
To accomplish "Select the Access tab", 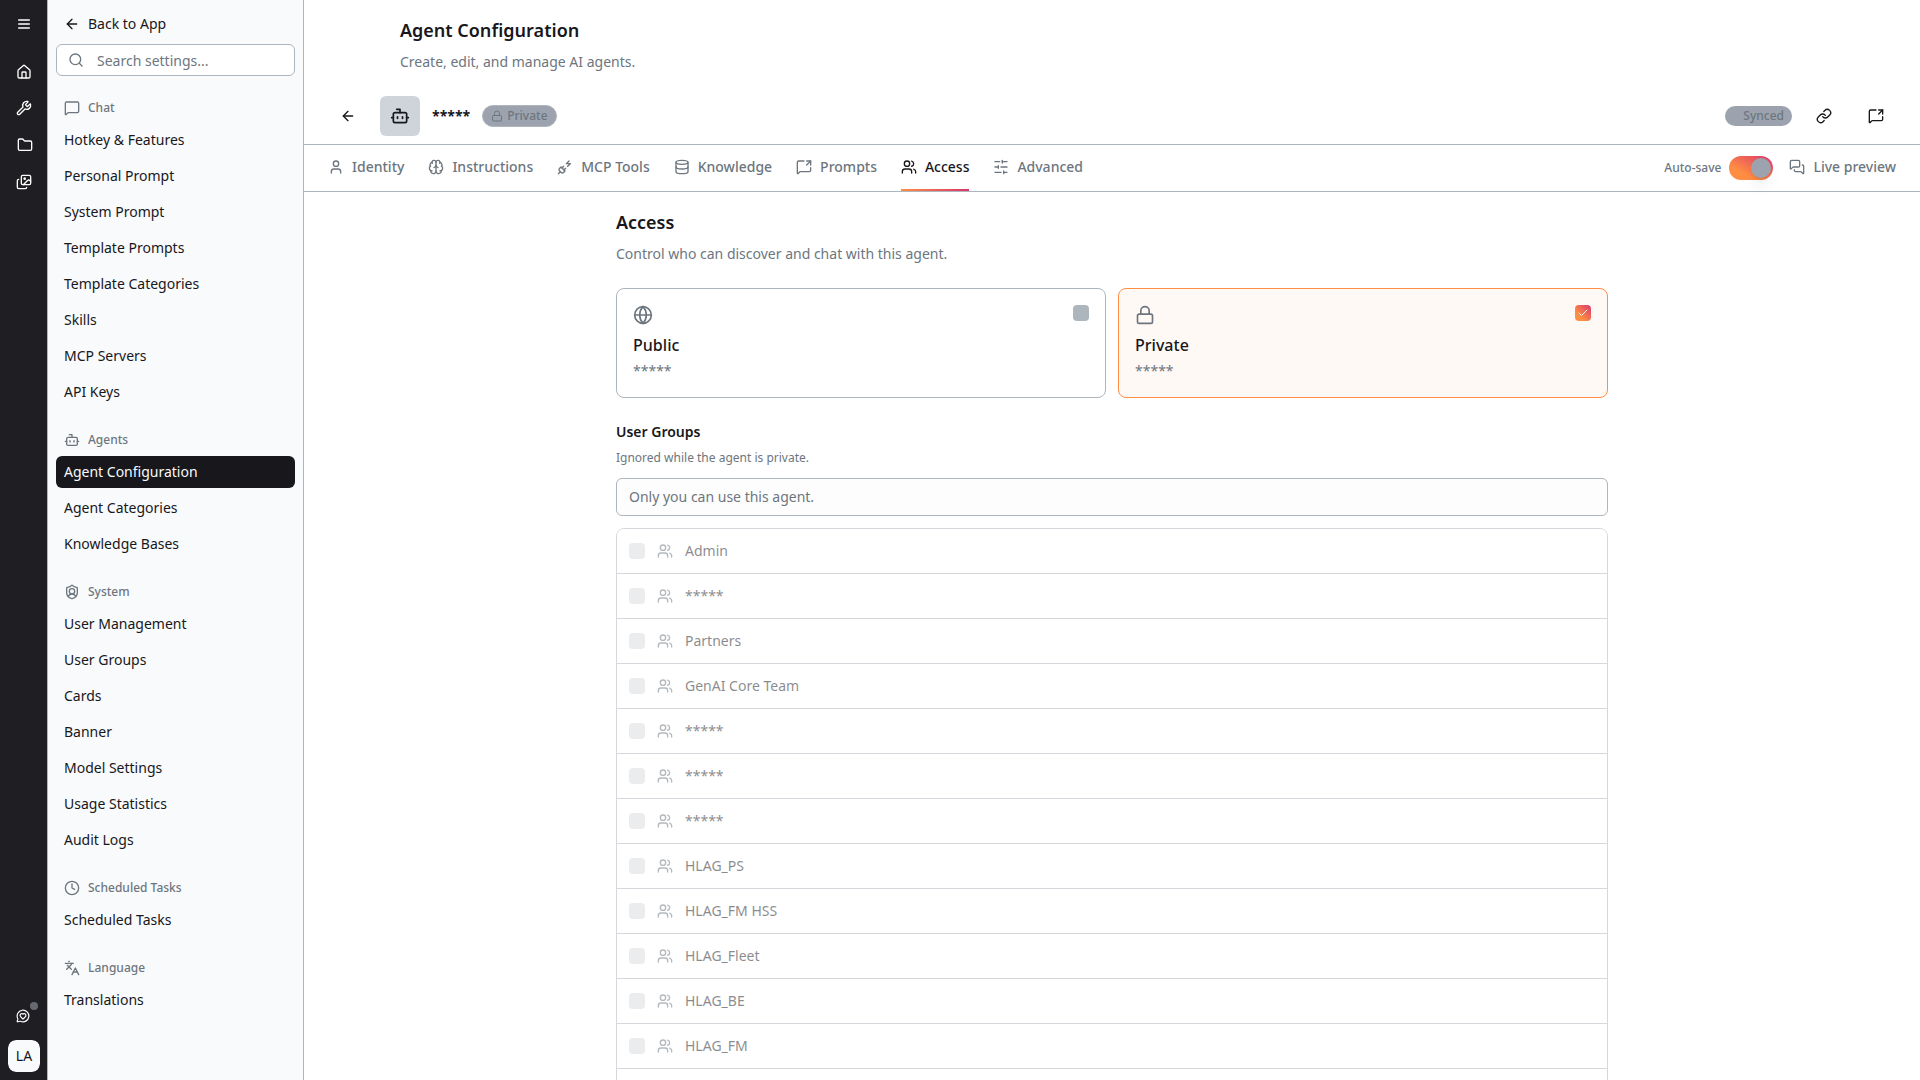I will pos(935,167).
